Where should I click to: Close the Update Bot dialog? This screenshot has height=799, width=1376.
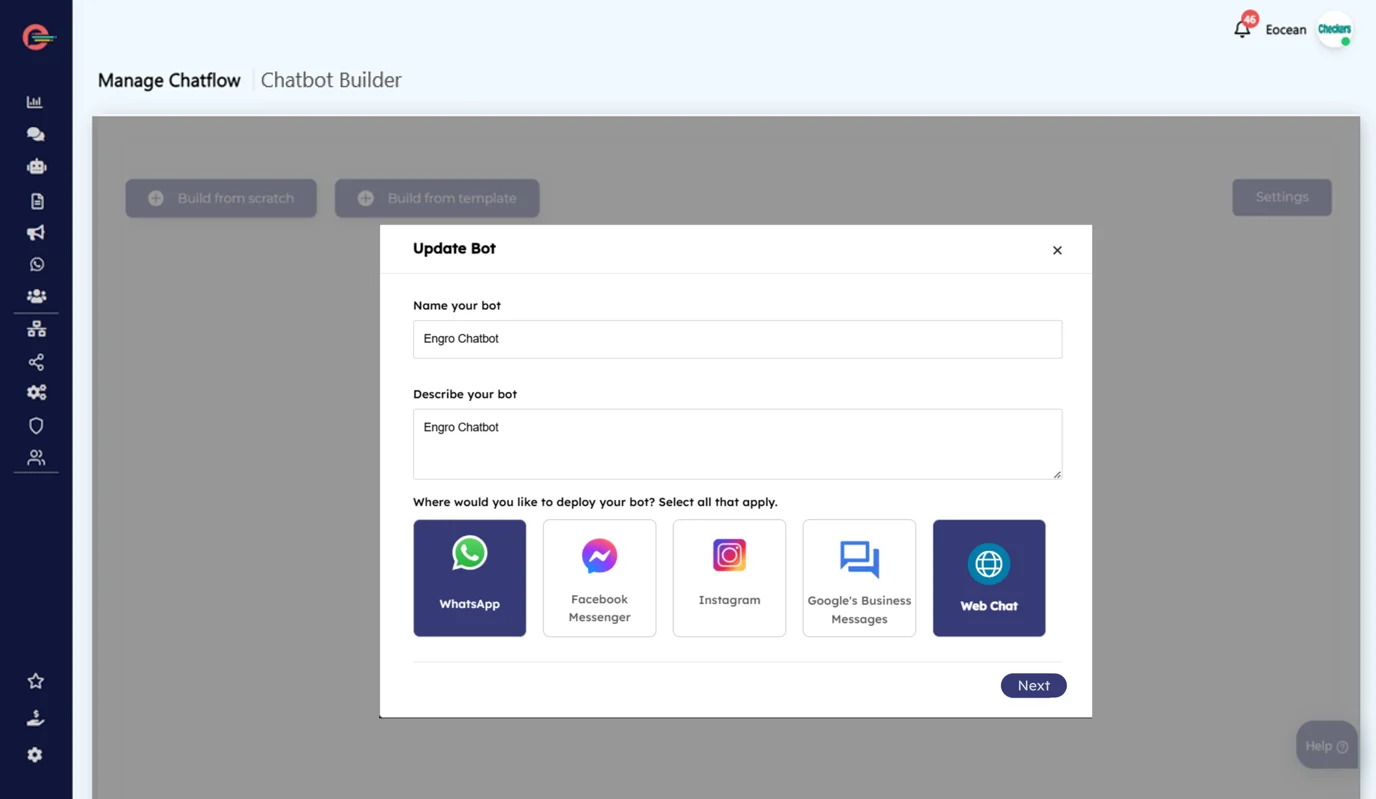[1057, 250]
